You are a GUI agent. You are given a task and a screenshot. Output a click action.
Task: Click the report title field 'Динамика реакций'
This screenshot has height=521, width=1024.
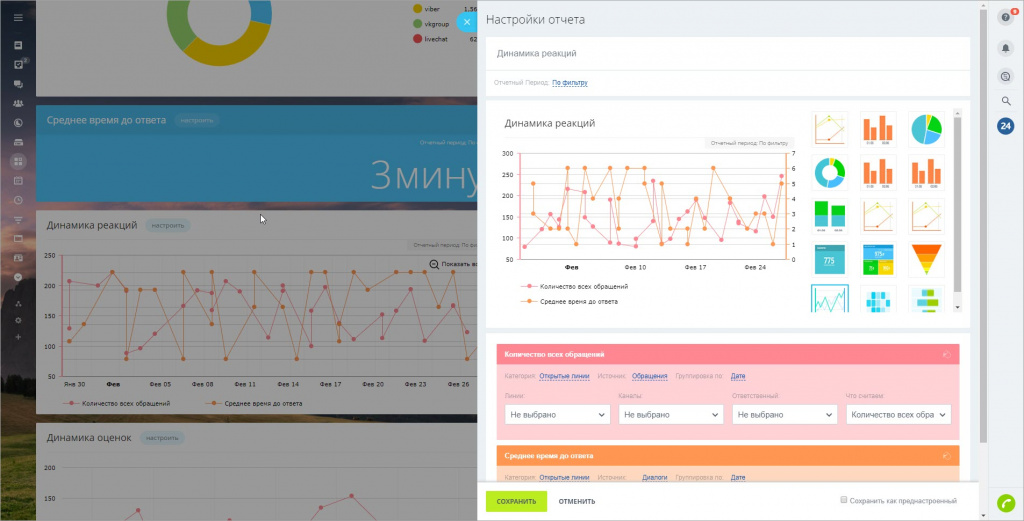pos(728,54)
